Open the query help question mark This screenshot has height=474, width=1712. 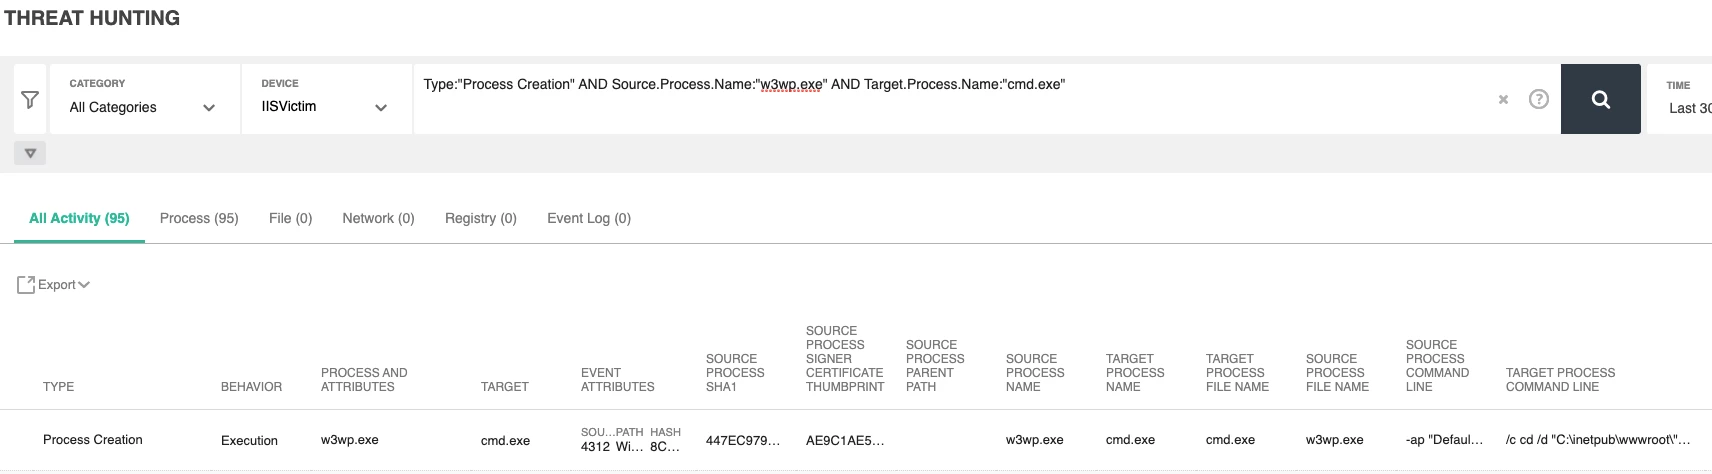tap(1539, 99)
